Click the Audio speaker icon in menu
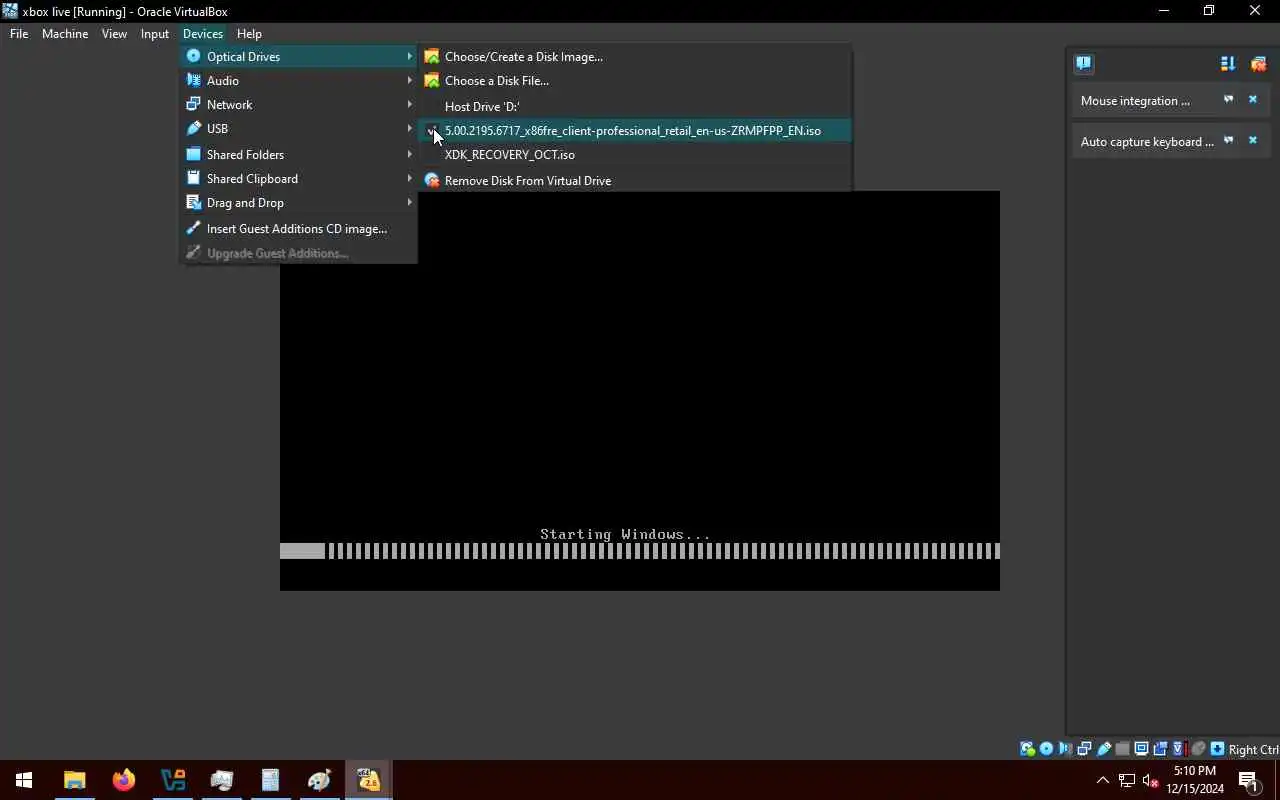This screenshot has width=1280, height=800. pos(194,80)
